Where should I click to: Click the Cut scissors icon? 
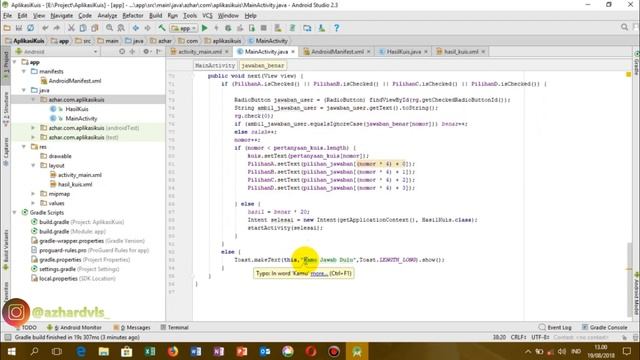point(71,28)
